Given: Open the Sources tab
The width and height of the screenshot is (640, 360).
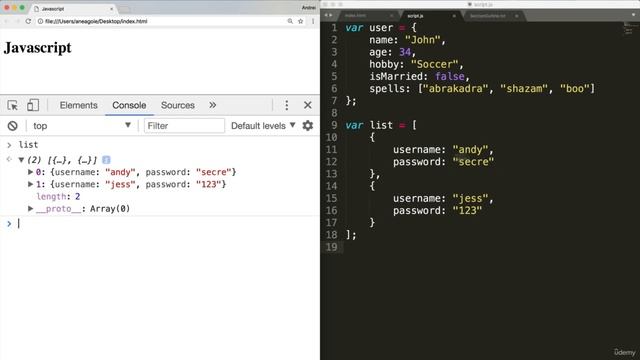Looking at the screenshot, I should pyautogui.click(x=178, y=105).
